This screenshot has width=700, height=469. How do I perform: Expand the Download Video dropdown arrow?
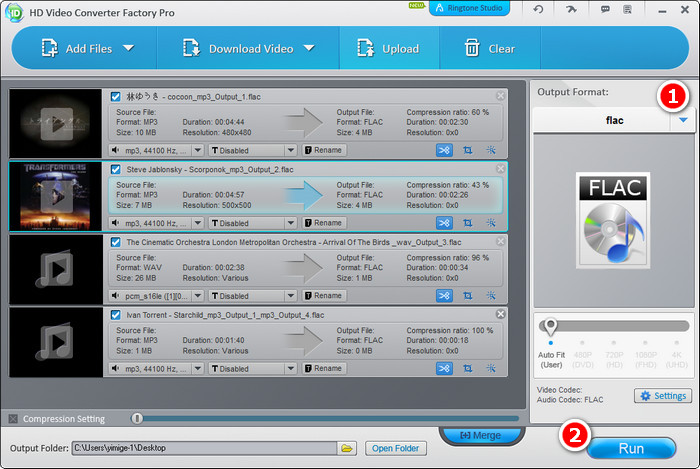(309, 48)
